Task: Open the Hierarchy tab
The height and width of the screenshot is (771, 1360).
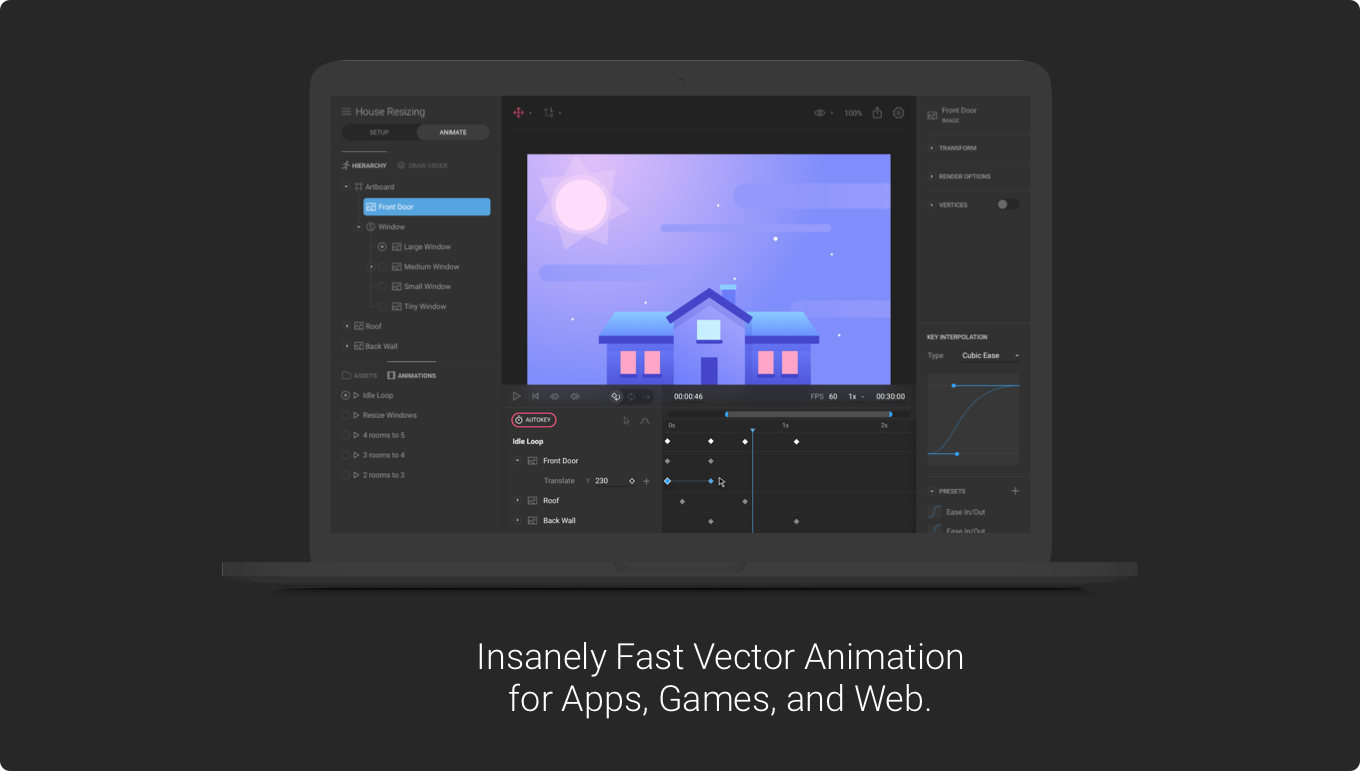Action: (x=364, y=165)
